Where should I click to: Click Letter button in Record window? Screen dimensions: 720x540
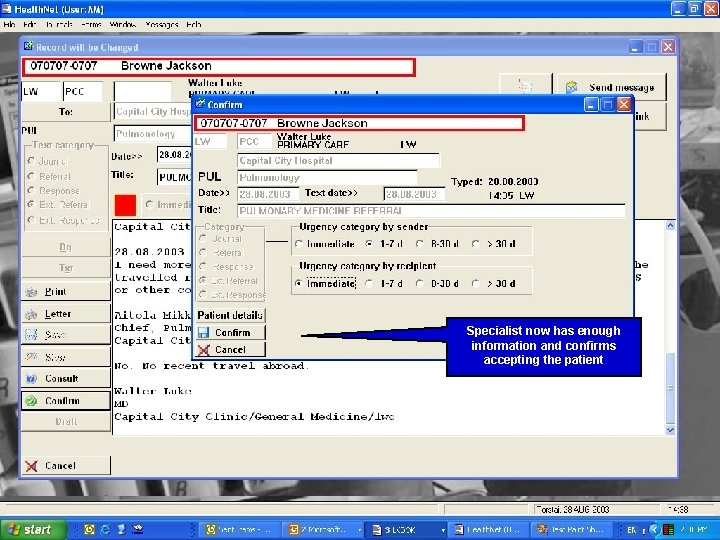66,314
